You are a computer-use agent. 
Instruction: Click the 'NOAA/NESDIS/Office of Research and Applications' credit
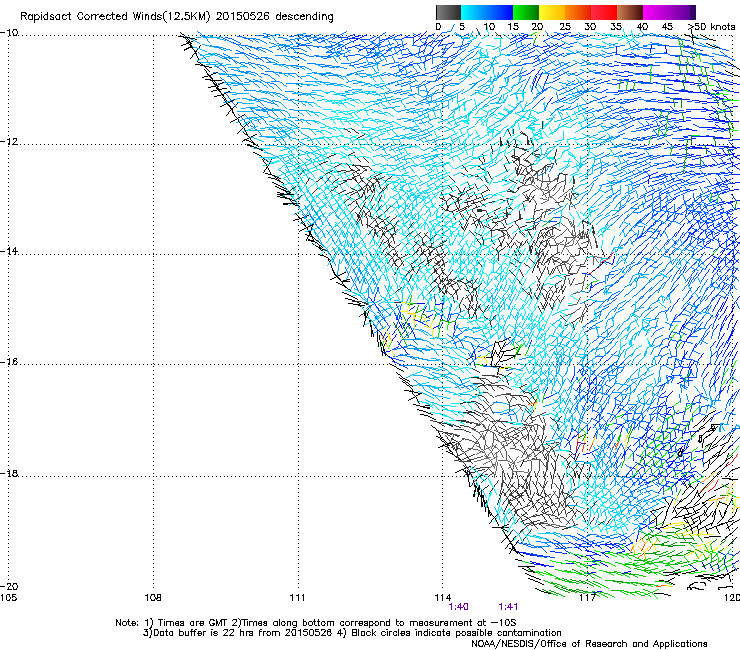click(589, 644)
